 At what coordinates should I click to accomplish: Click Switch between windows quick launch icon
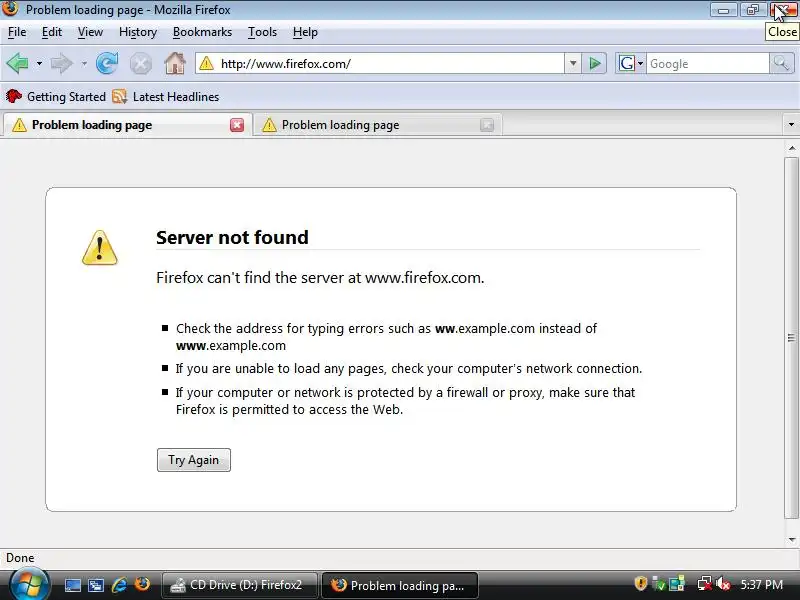96,585
